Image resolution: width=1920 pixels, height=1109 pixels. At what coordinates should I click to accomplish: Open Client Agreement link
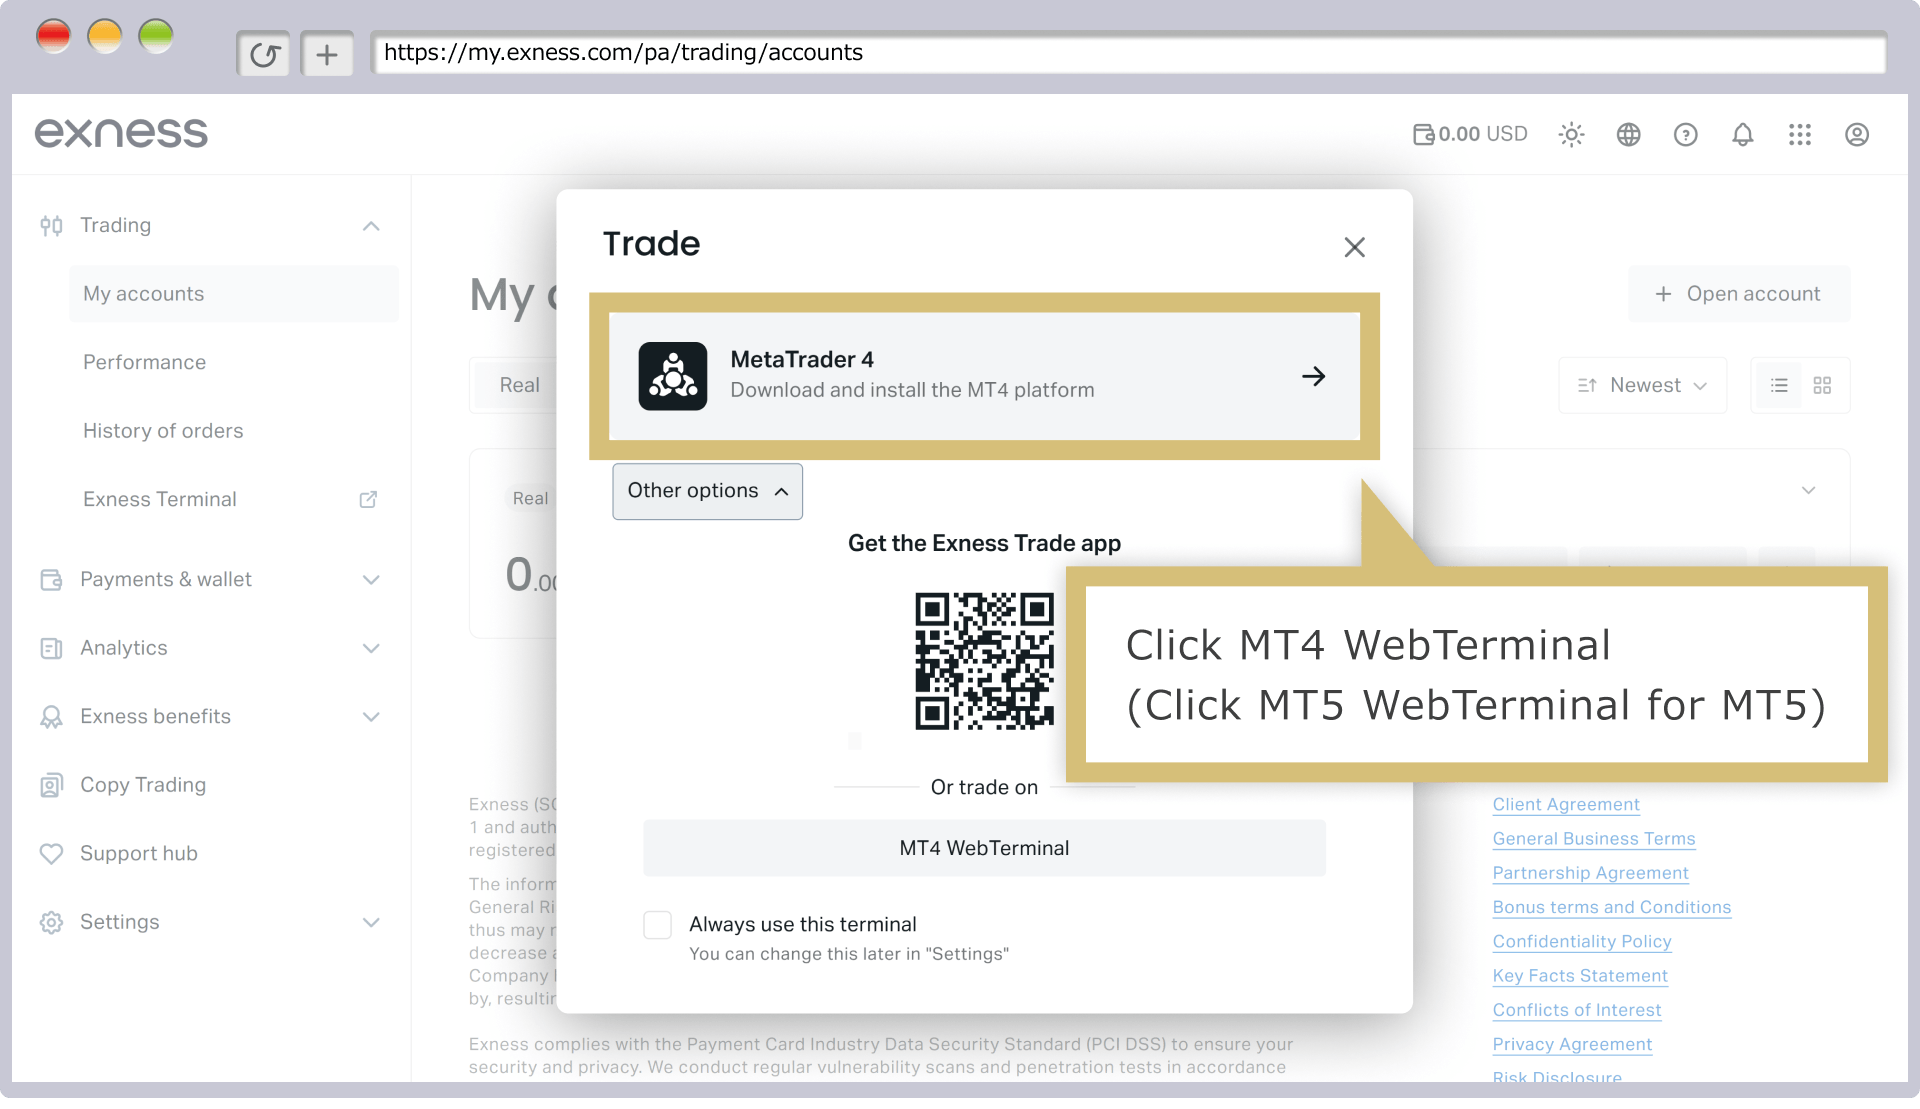(1566, 805)
